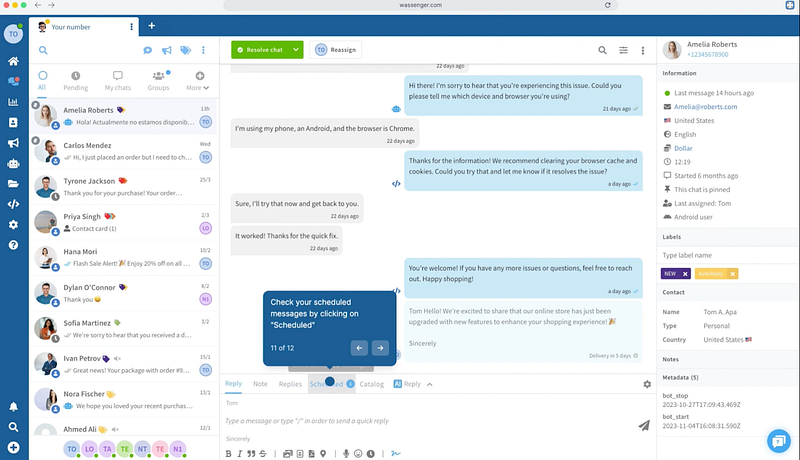Image resolution: width=800 pixels, height=460 pixels.
Task: Click the microphone voice record icon
Action: pyautogui.click(x=346, y=453)
